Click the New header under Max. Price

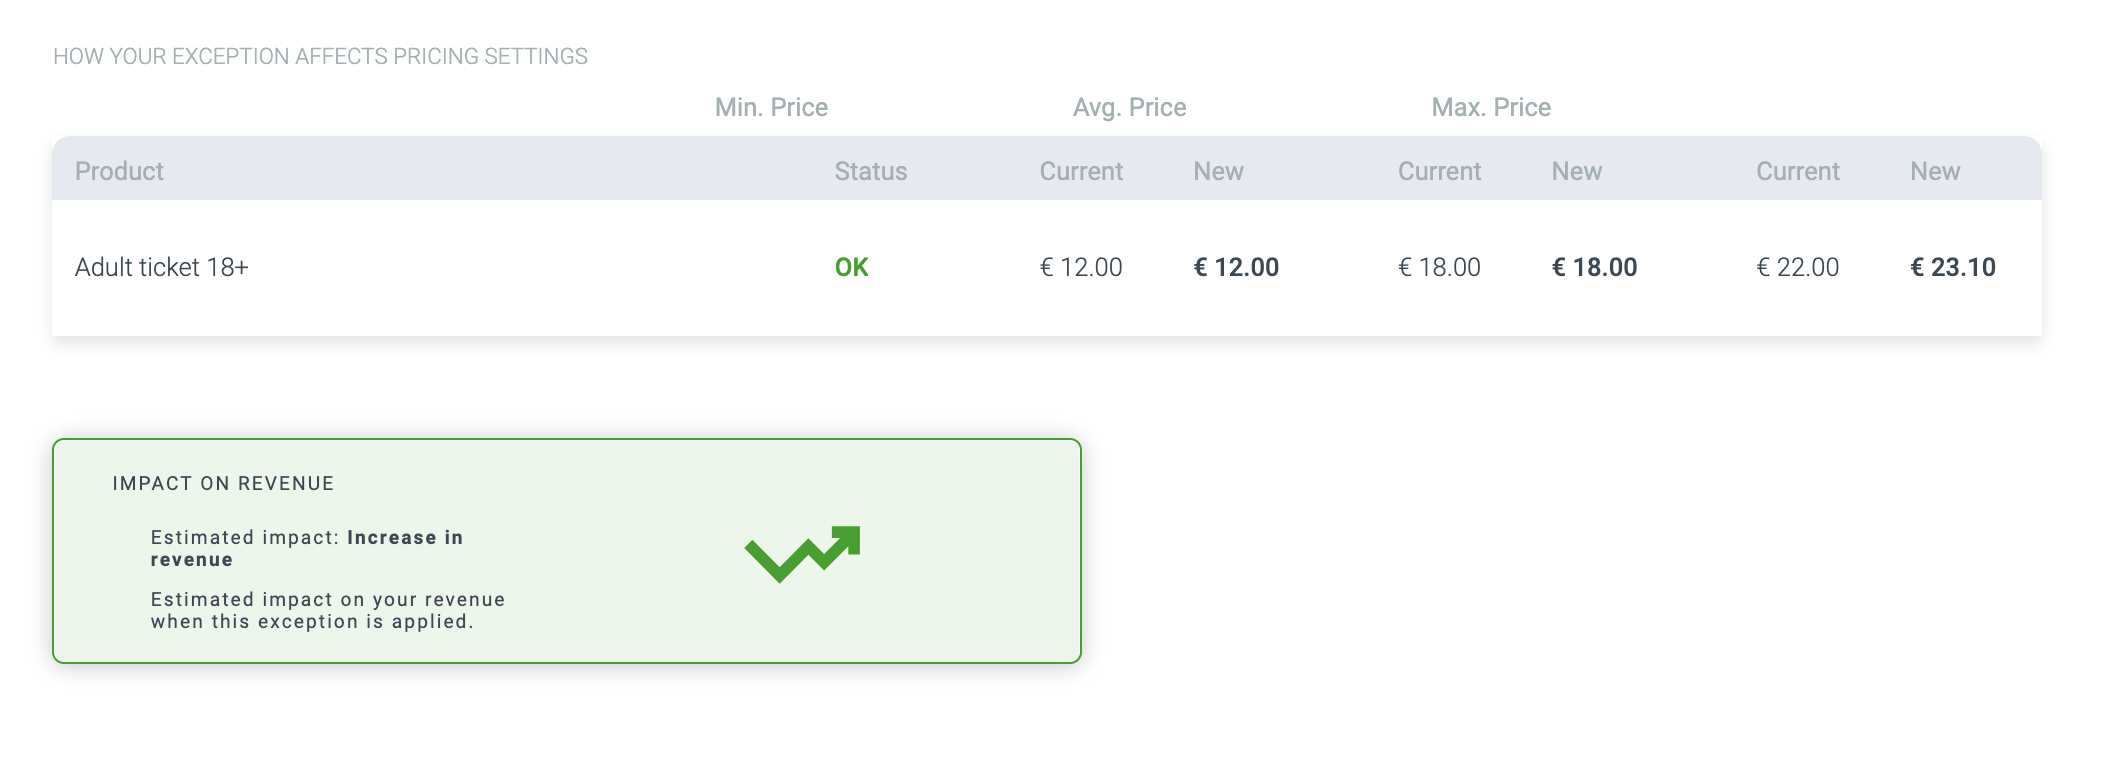pyautogui.click(x=1934, y=171)
